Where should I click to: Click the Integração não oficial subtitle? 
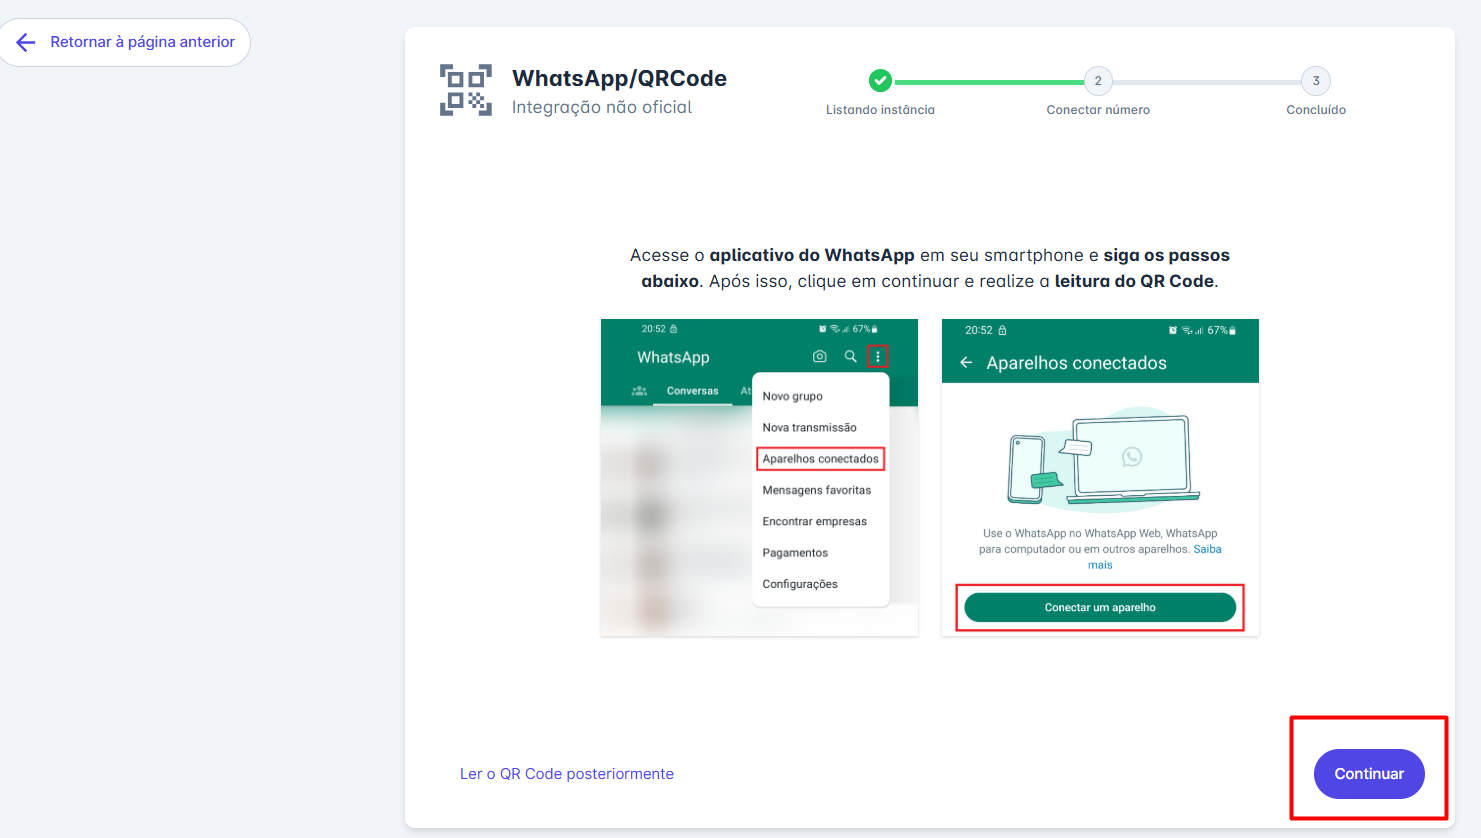602,107
